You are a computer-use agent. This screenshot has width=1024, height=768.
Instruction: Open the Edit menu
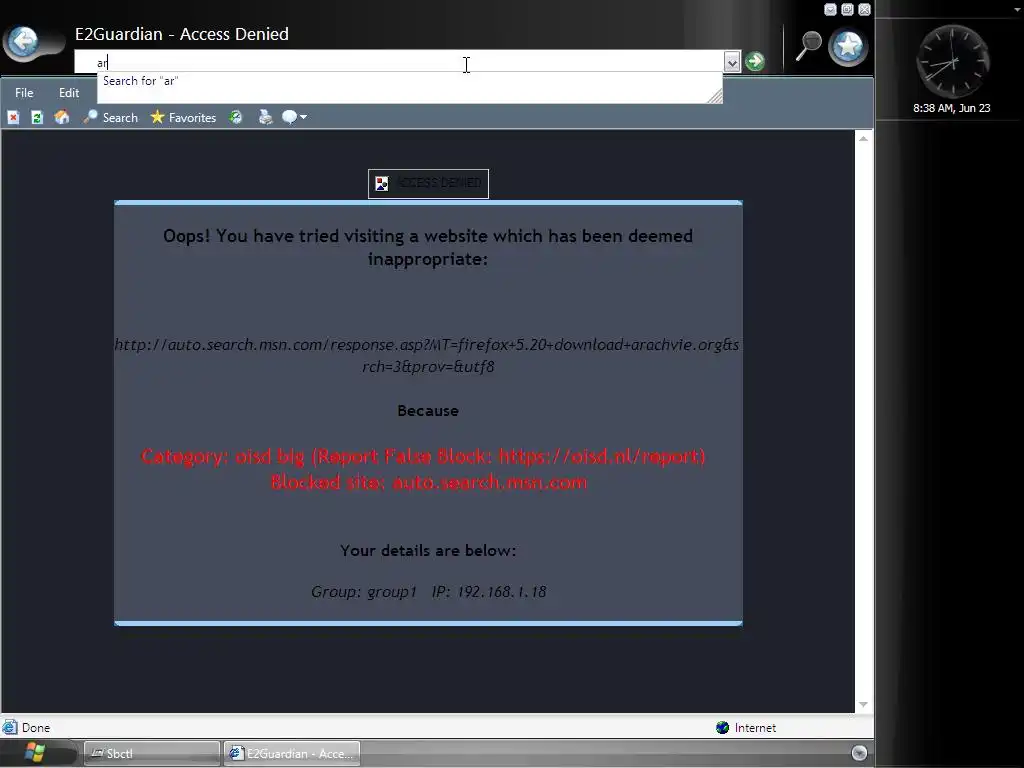[69, 93]
